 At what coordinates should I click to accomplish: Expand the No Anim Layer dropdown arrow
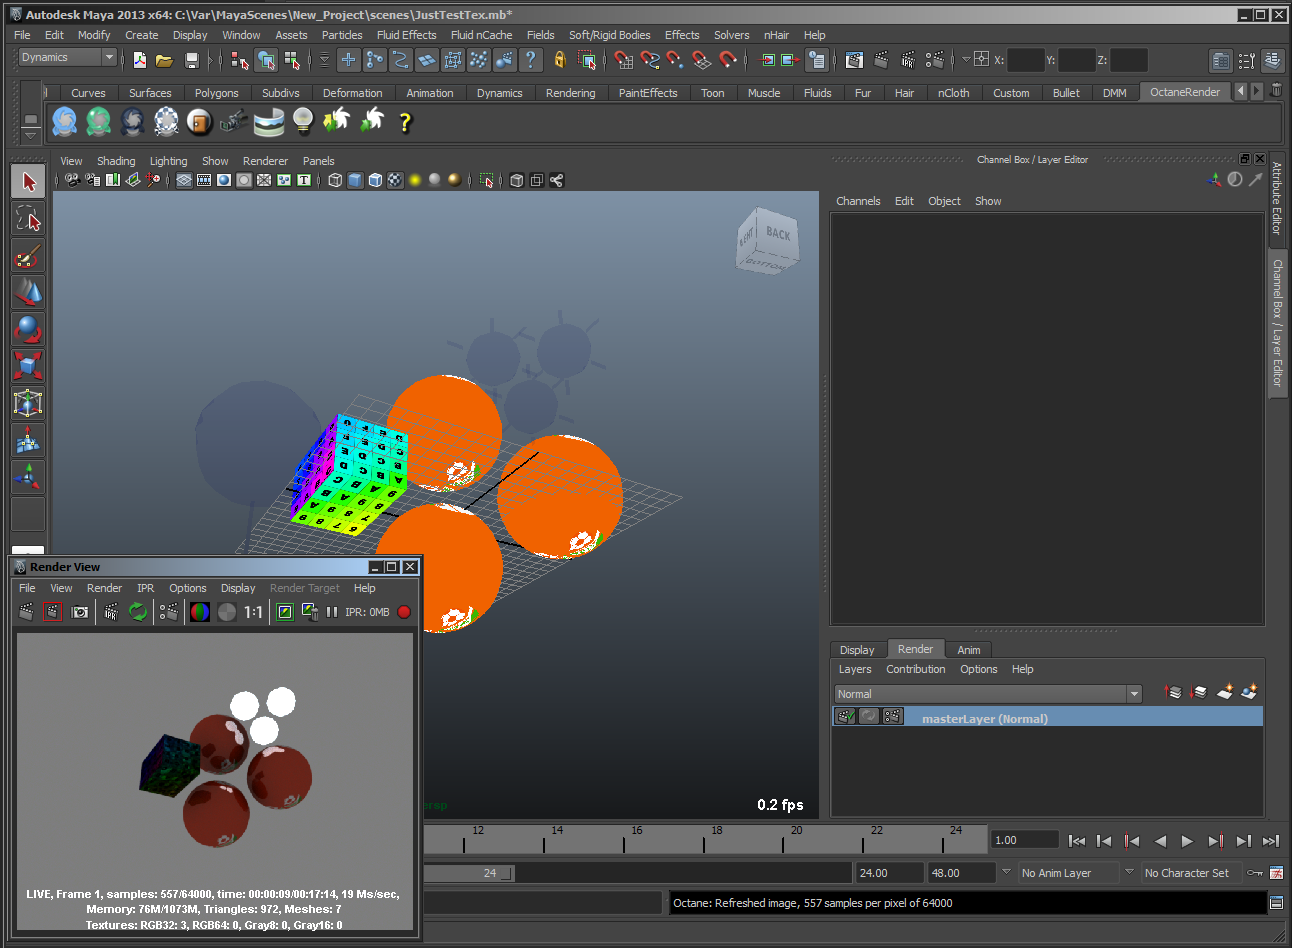(x=1006, y=872)
